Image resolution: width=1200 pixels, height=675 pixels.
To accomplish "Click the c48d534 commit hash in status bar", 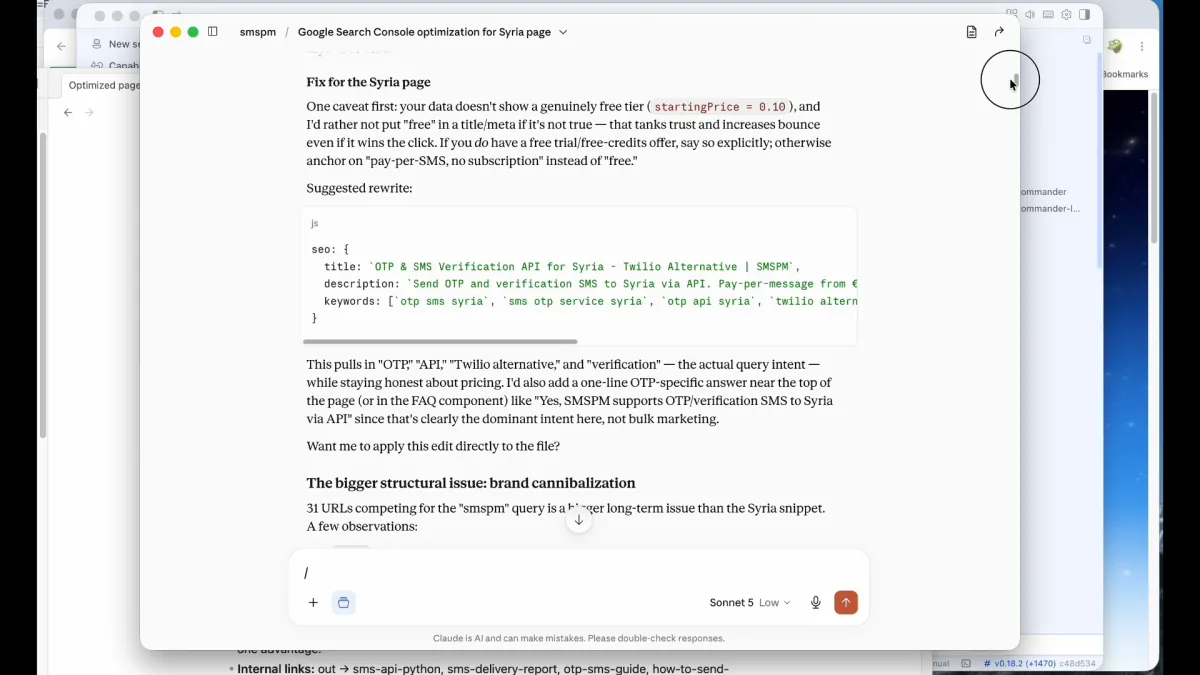I will [1078, 663].
